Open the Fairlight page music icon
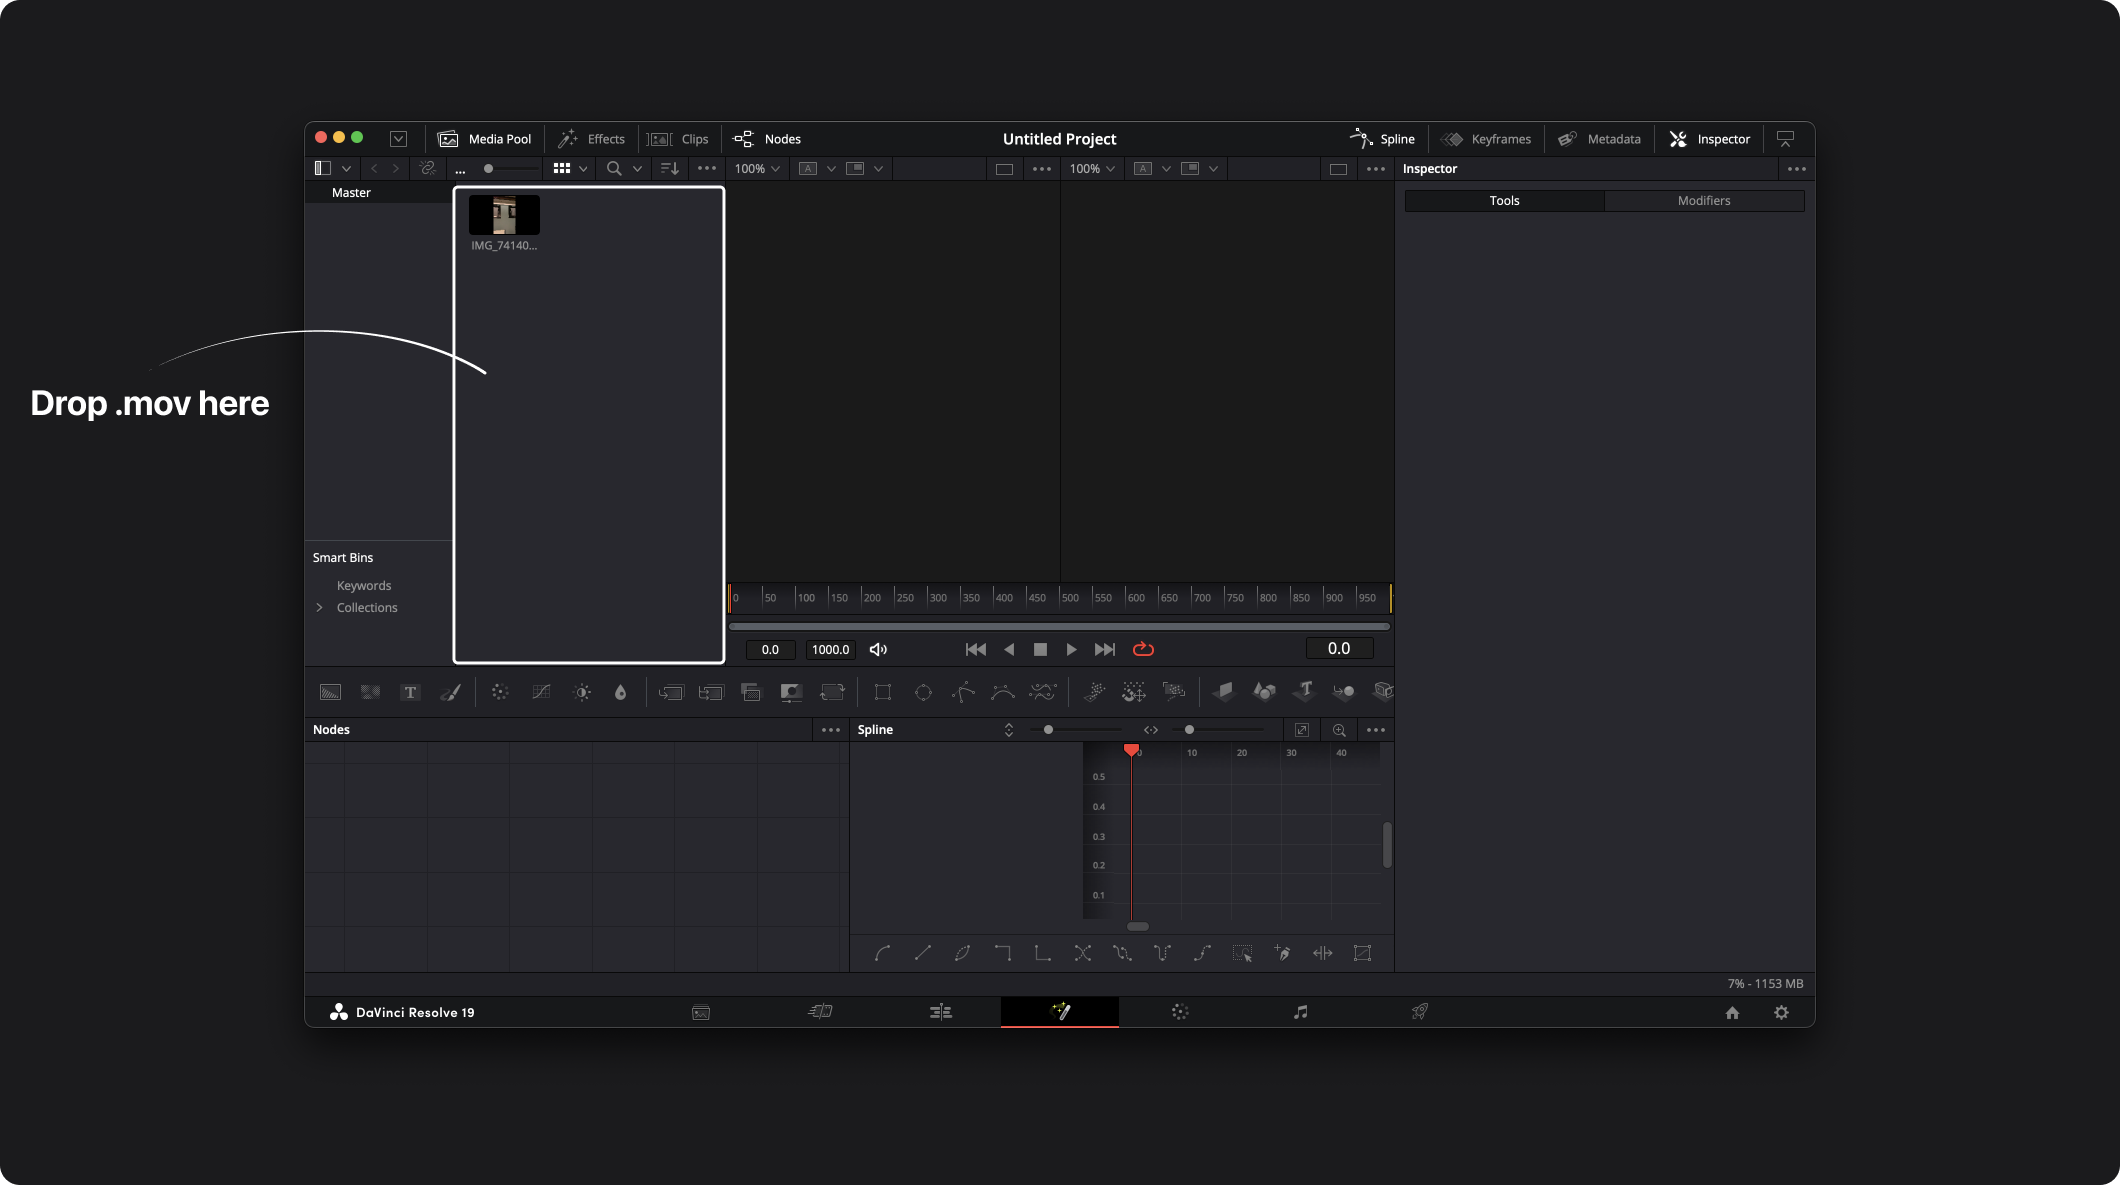This screenshot has width=2120, height=1185. (1300, 1012)
